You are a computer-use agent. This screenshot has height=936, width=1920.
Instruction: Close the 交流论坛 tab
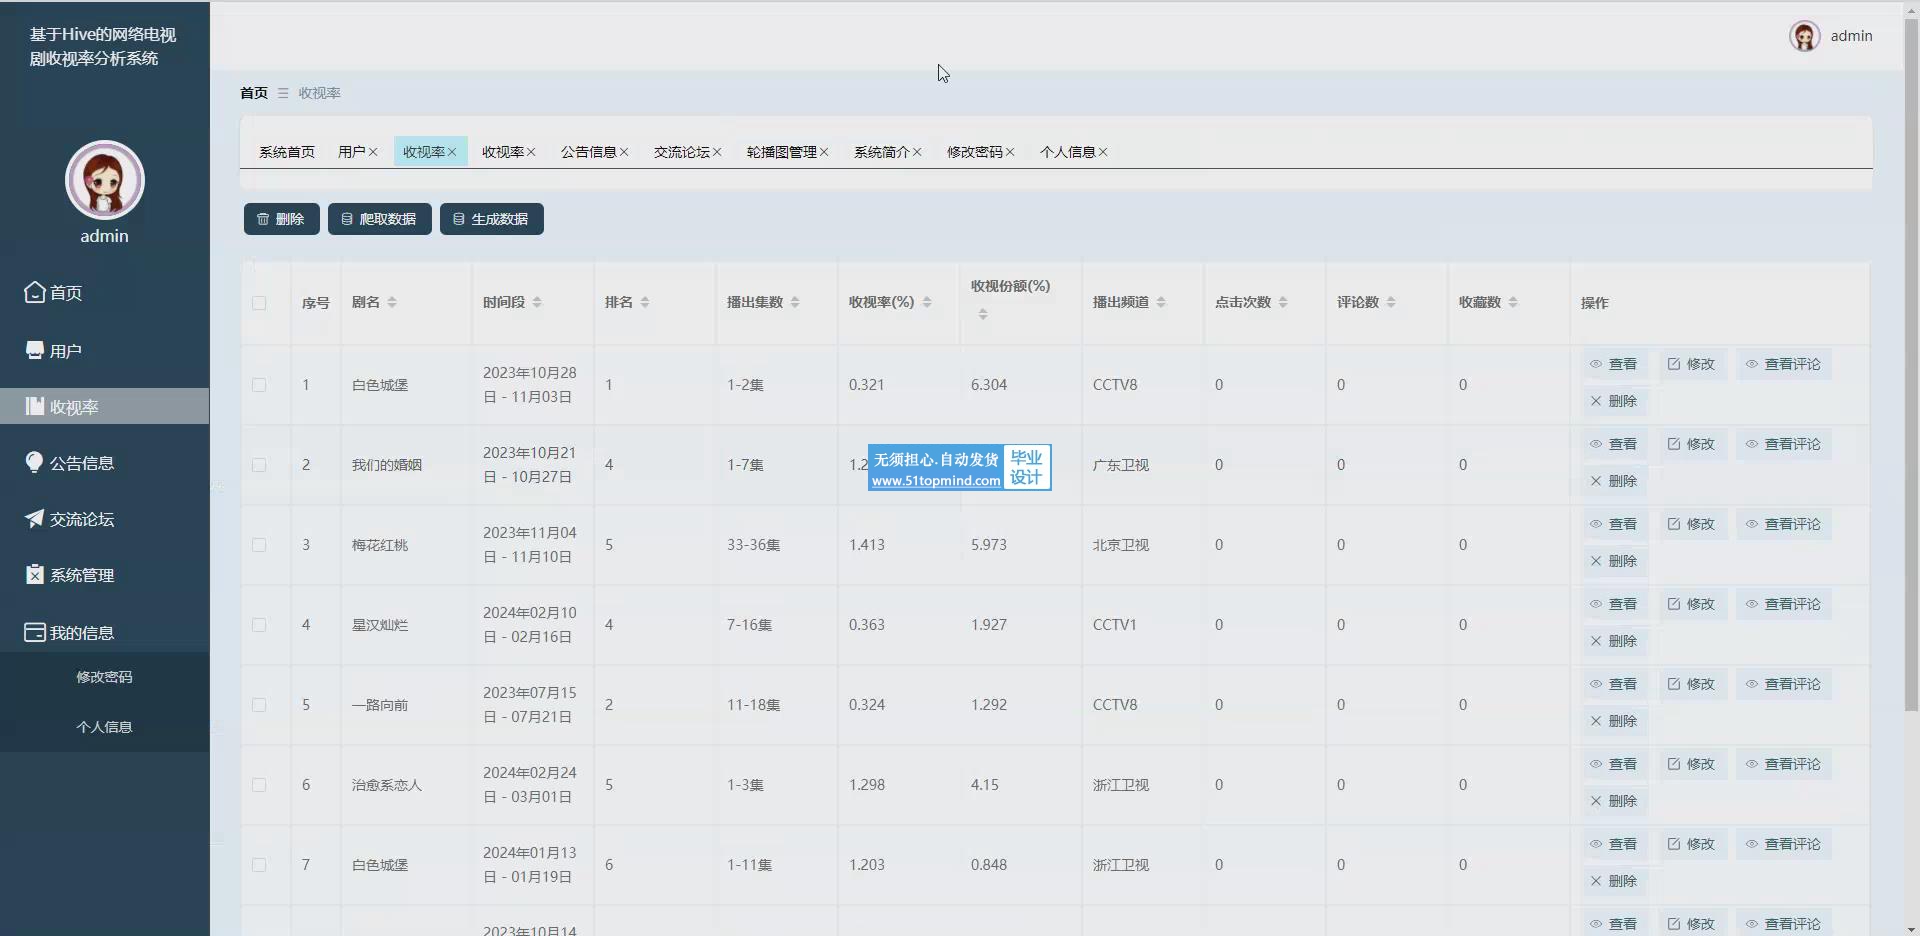point(717,152)
